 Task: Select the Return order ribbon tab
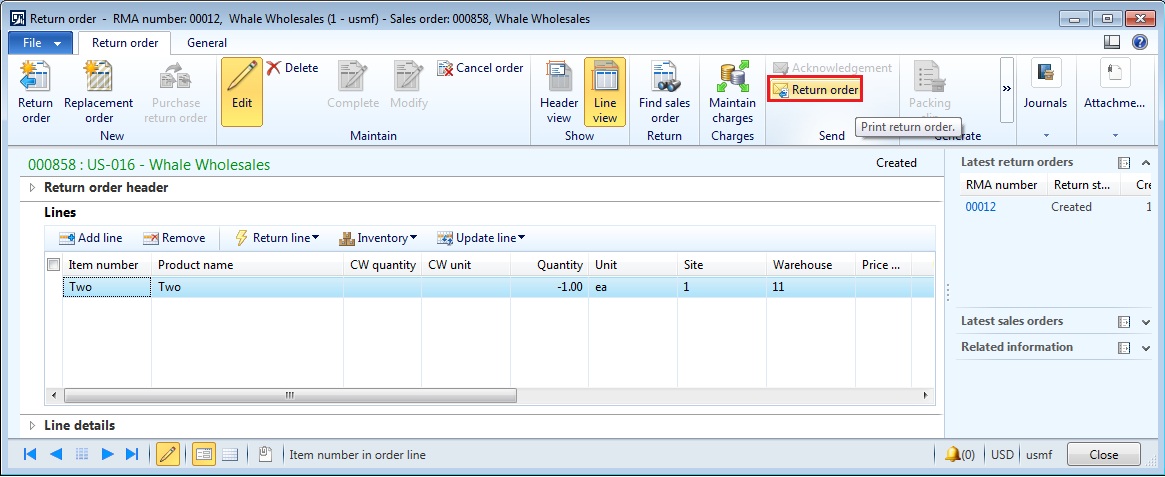pyautogui.click(x=125, y=43)
